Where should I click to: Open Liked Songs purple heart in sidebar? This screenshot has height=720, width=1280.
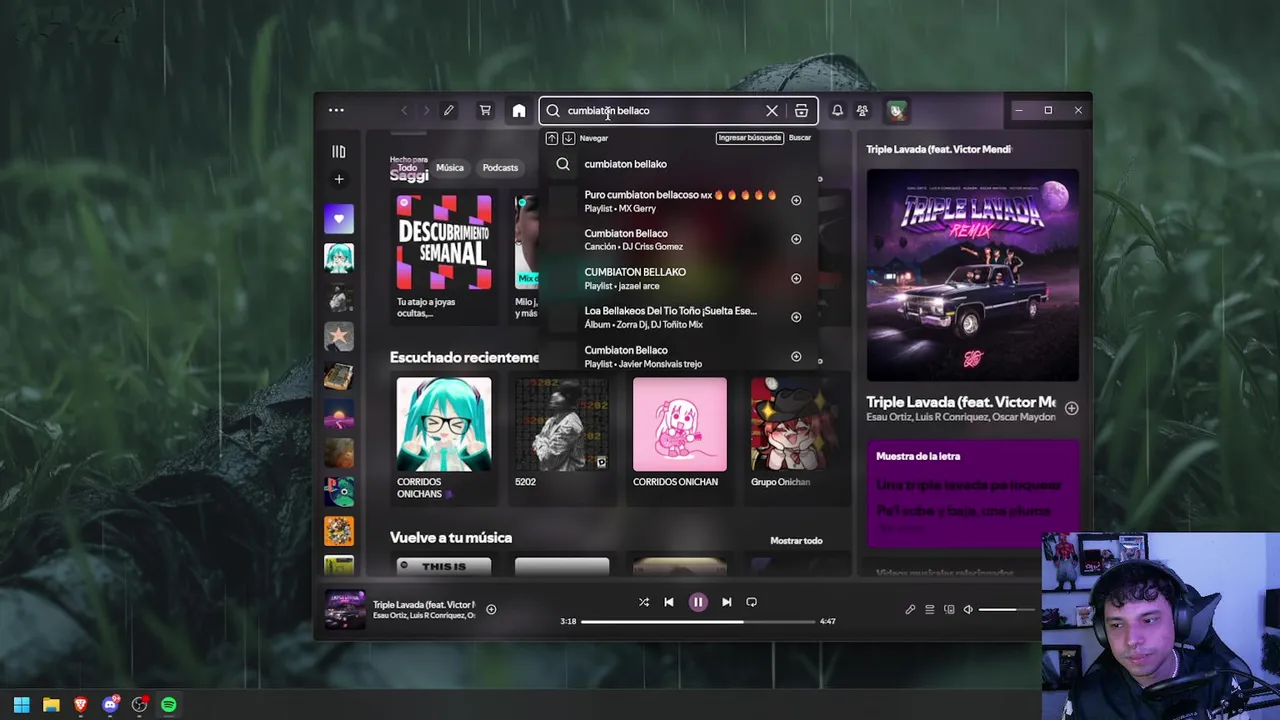[x=339, y=219]
